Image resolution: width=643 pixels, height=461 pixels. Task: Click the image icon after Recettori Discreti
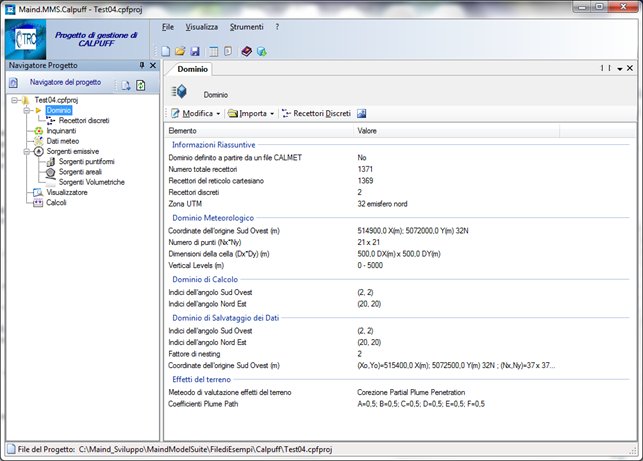361,114
